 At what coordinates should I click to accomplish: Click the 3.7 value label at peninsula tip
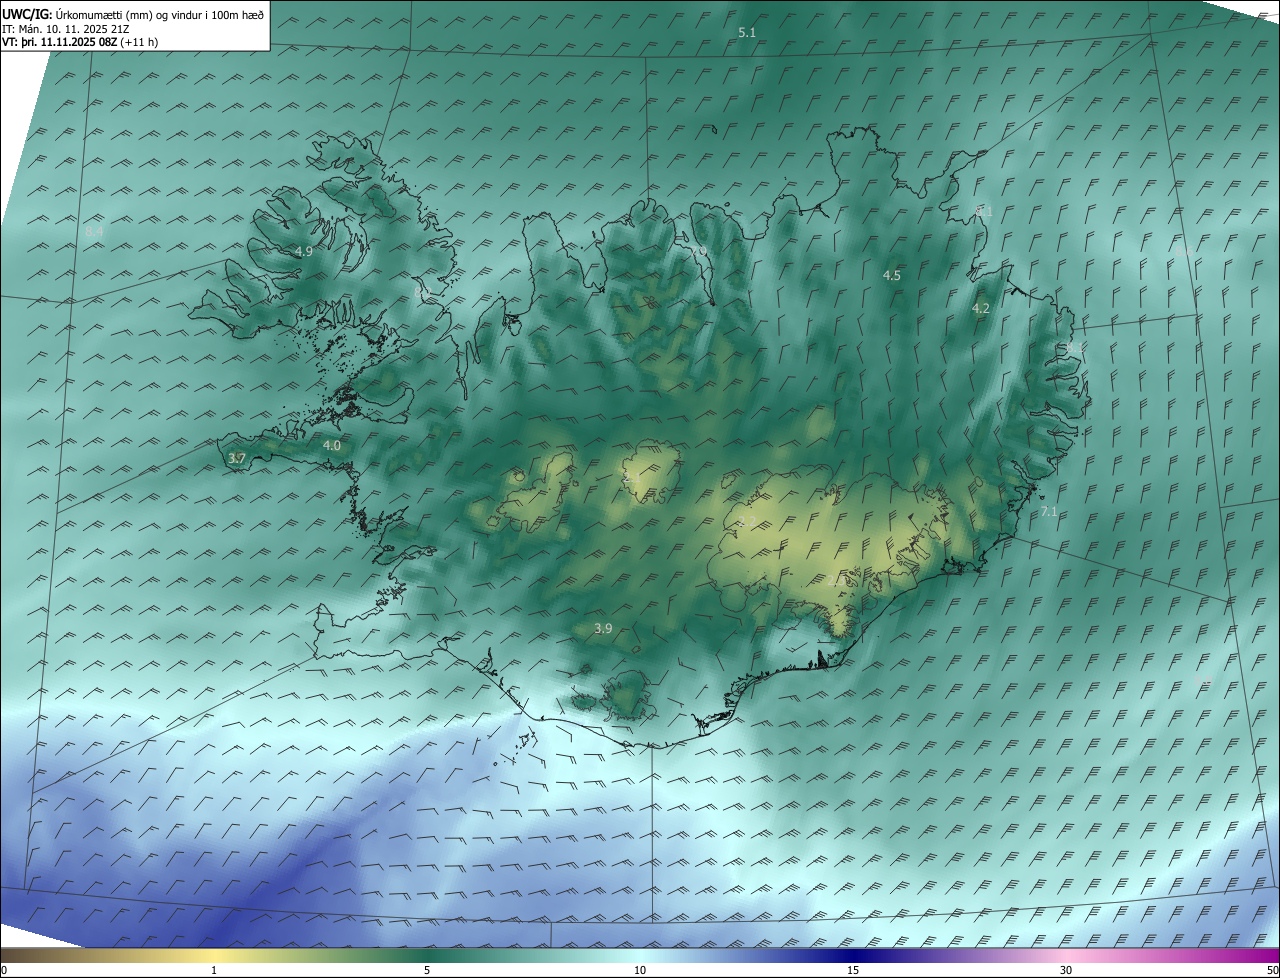[x=237, y=458]
